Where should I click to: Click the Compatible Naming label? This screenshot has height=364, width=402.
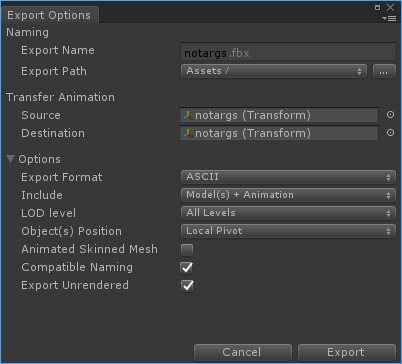77,267
